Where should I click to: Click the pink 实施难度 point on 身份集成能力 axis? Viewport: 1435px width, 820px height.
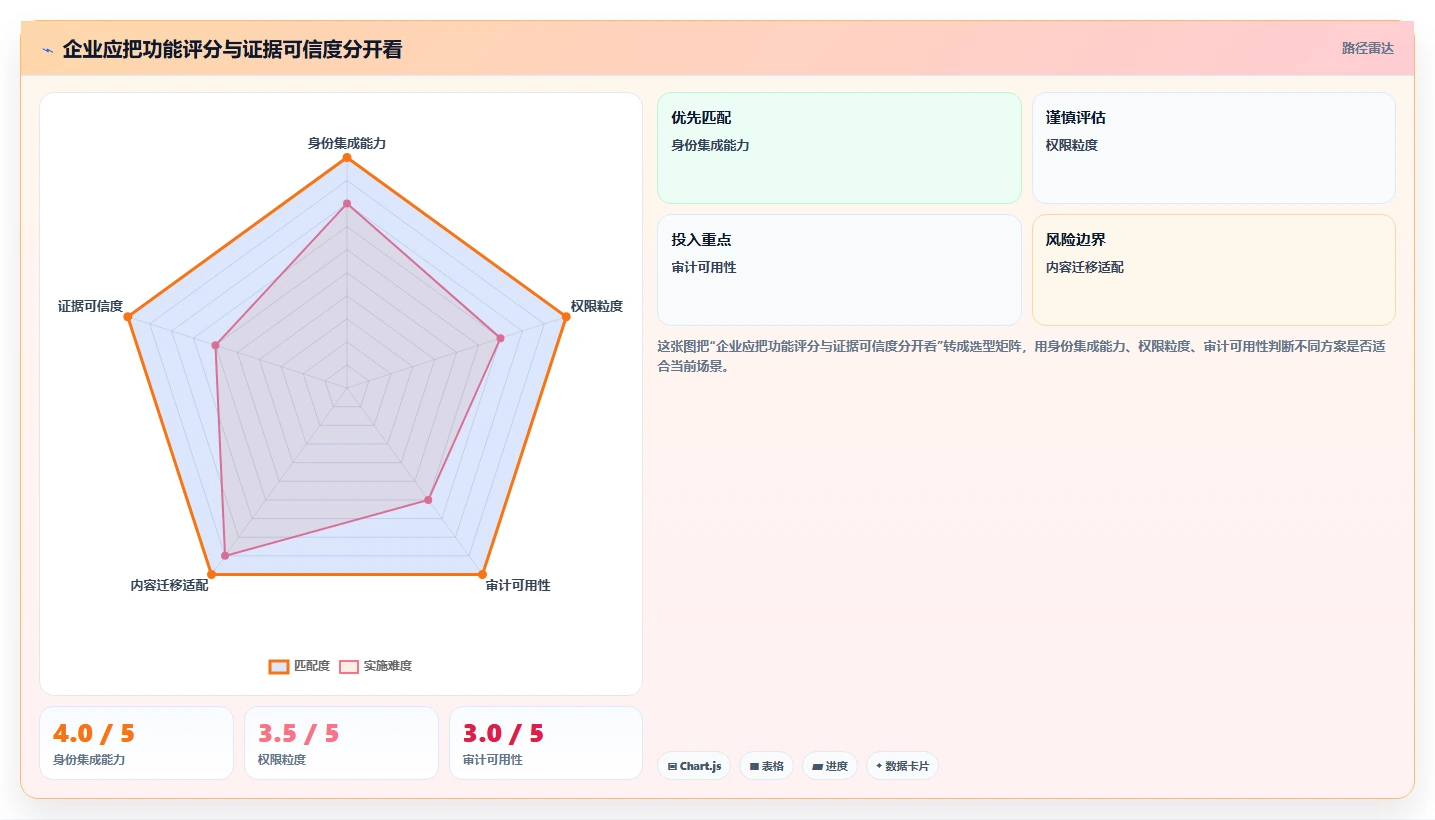(x=347, y=204)
